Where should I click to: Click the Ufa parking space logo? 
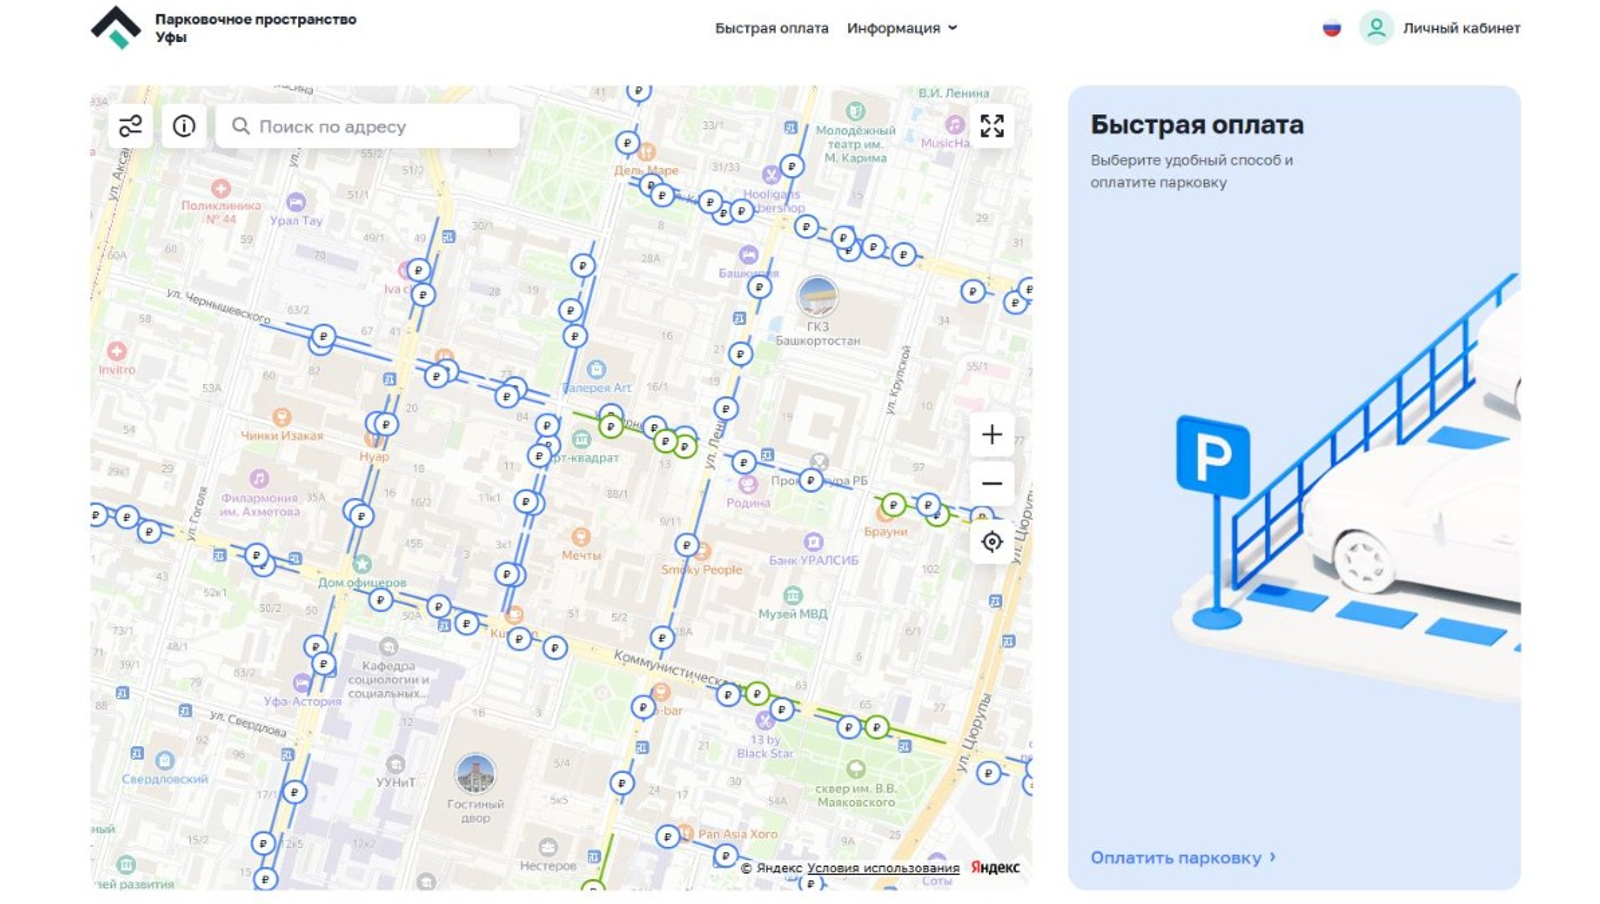116,28
